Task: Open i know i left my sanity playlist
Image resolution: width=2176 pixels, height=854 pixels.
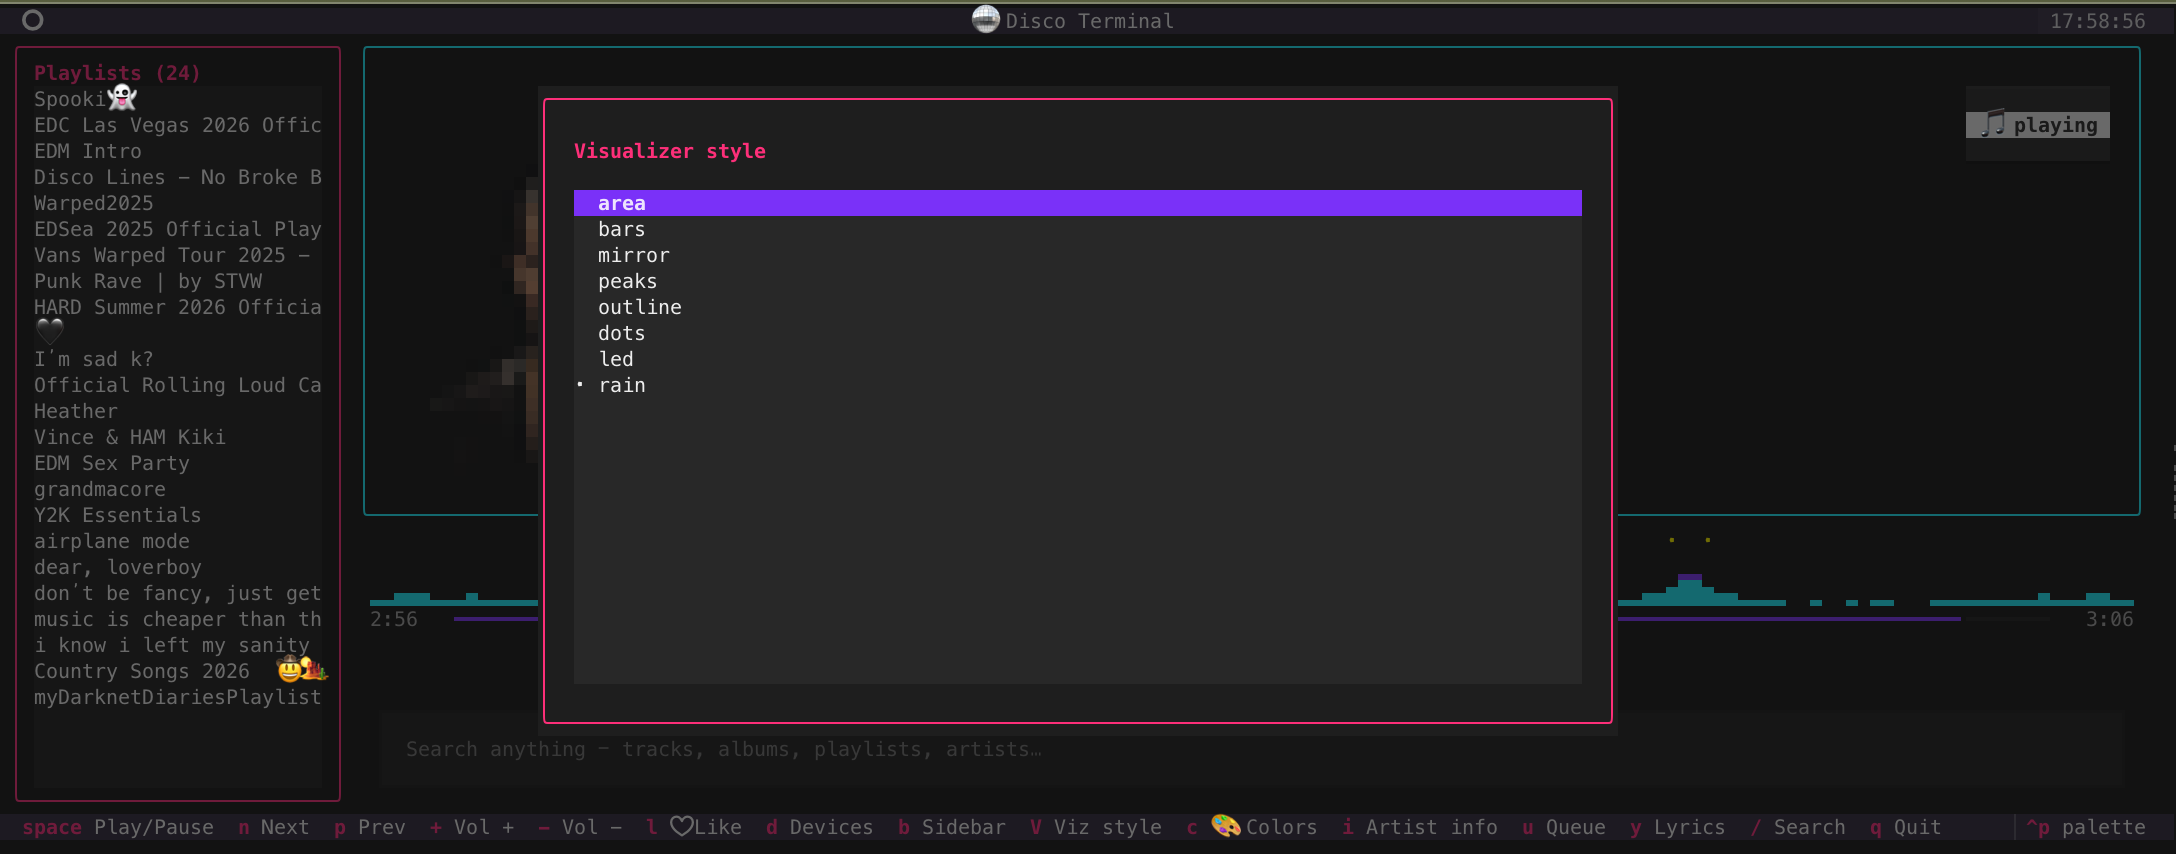Action: coord(178,645)
